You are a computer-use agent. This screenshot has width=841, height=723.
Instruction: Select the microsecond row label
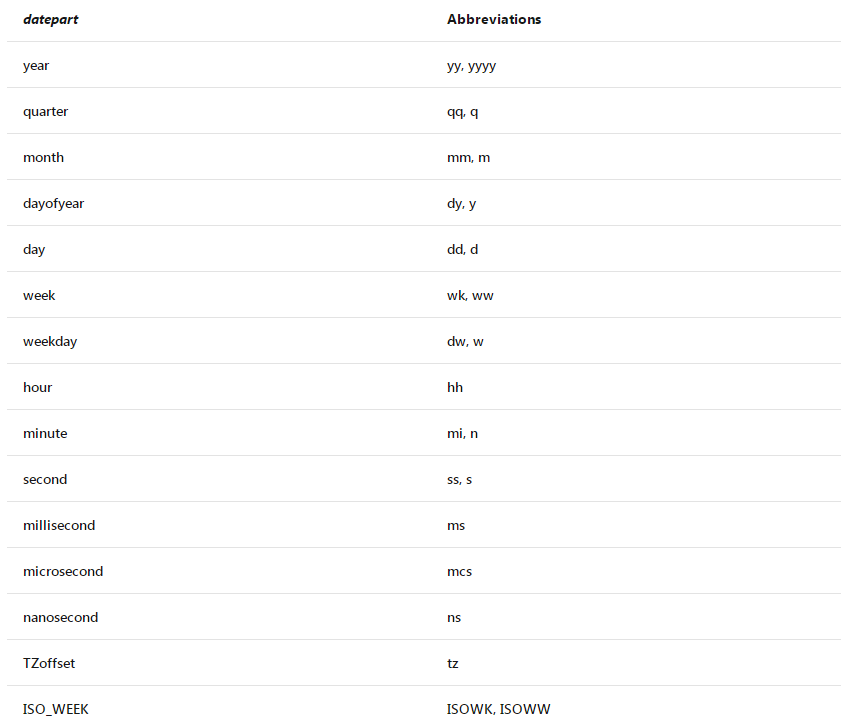tap(63, 572)
